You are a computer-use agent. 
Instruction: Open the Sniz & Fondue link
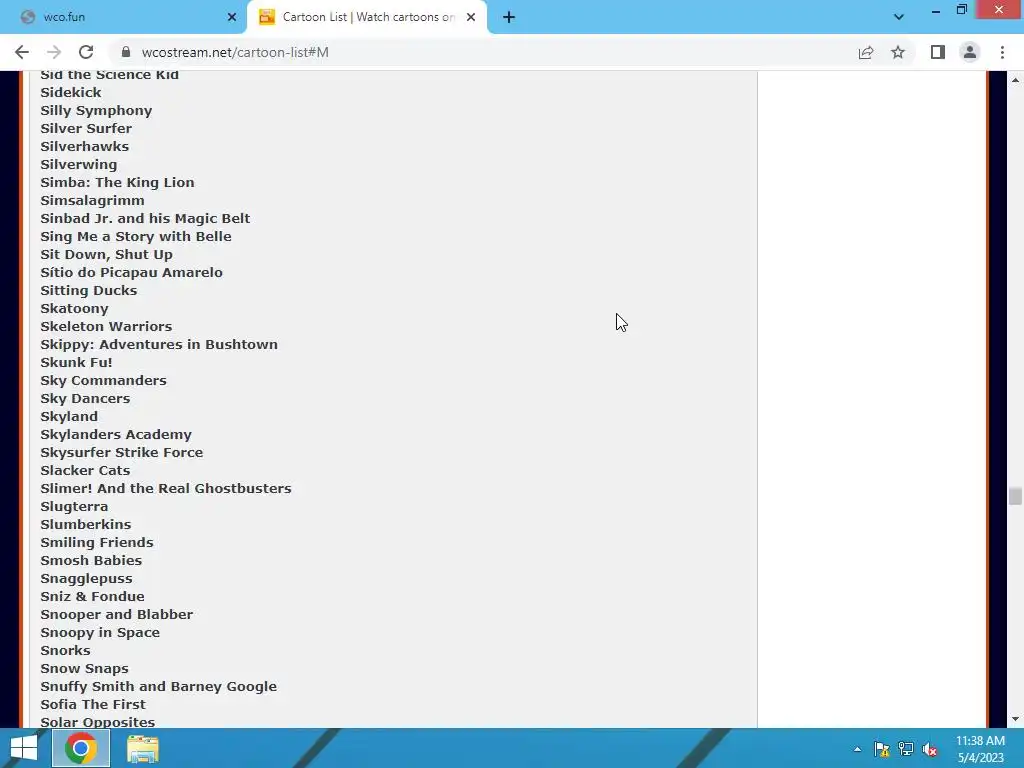point(92,596)
